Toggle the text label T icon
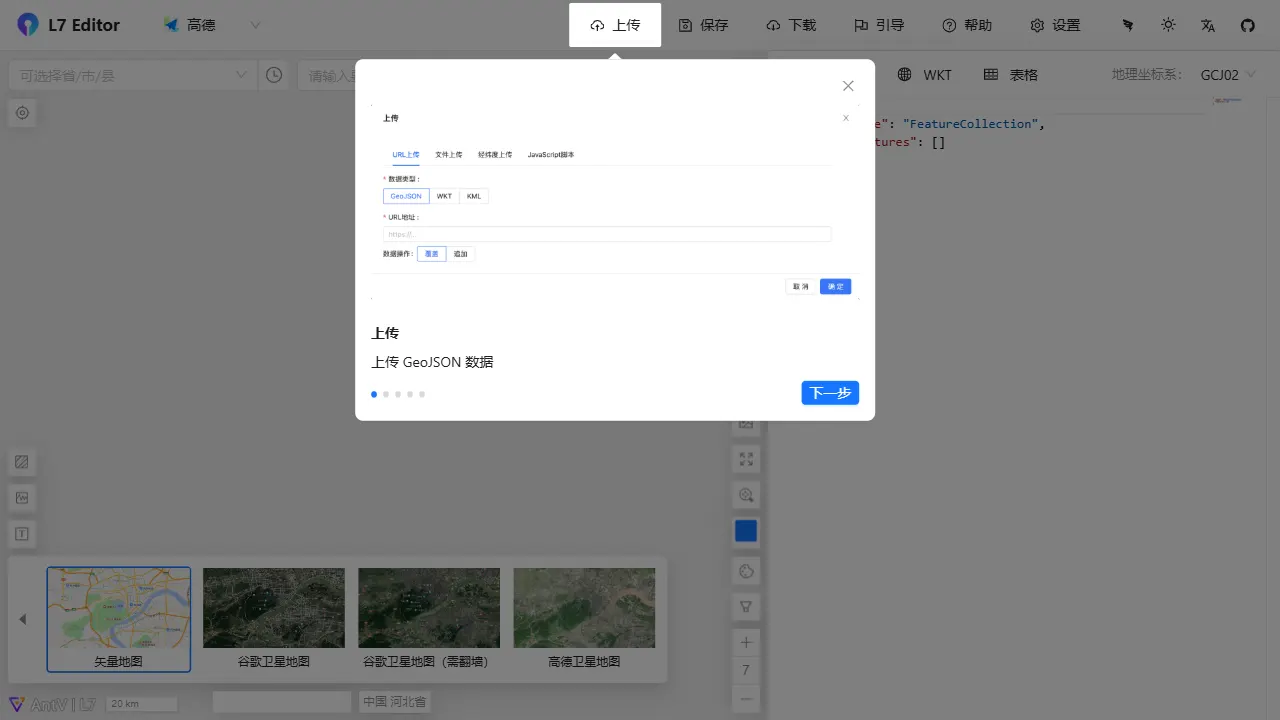Screen dimensions: 1280x720 pyautogui.click(x=22, y=534)
